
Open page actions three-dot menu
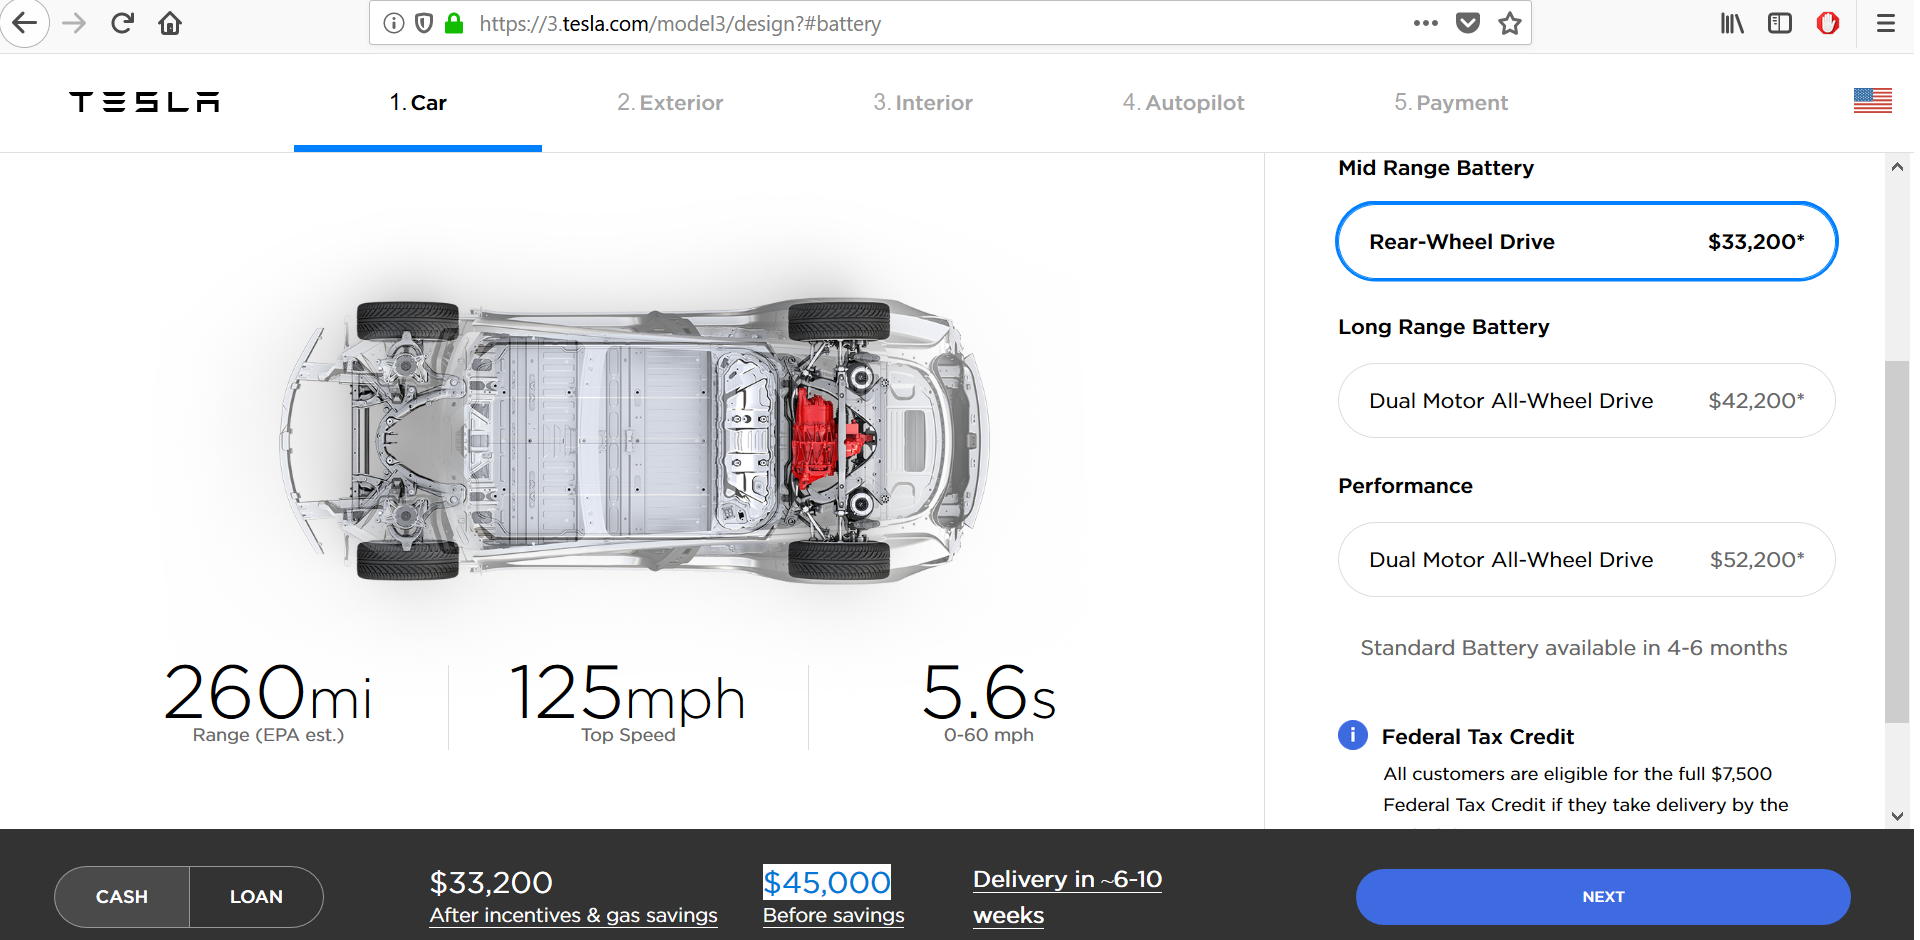(1425, 23)
